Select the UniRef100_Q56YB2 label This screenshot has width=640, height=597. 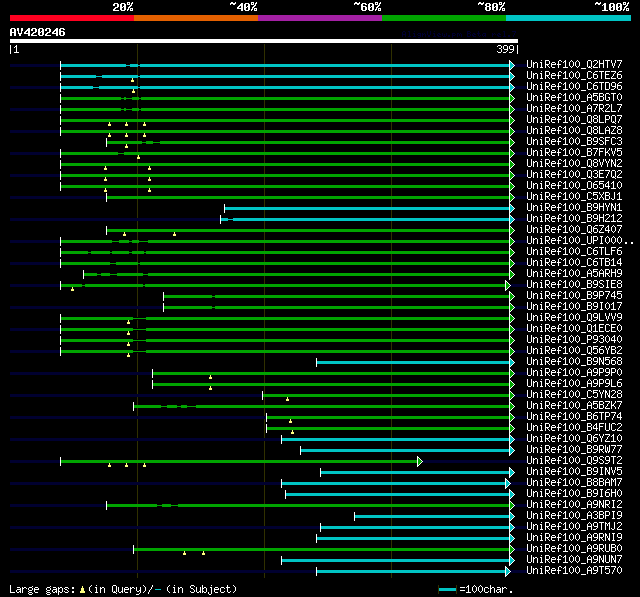click(574, 351)
